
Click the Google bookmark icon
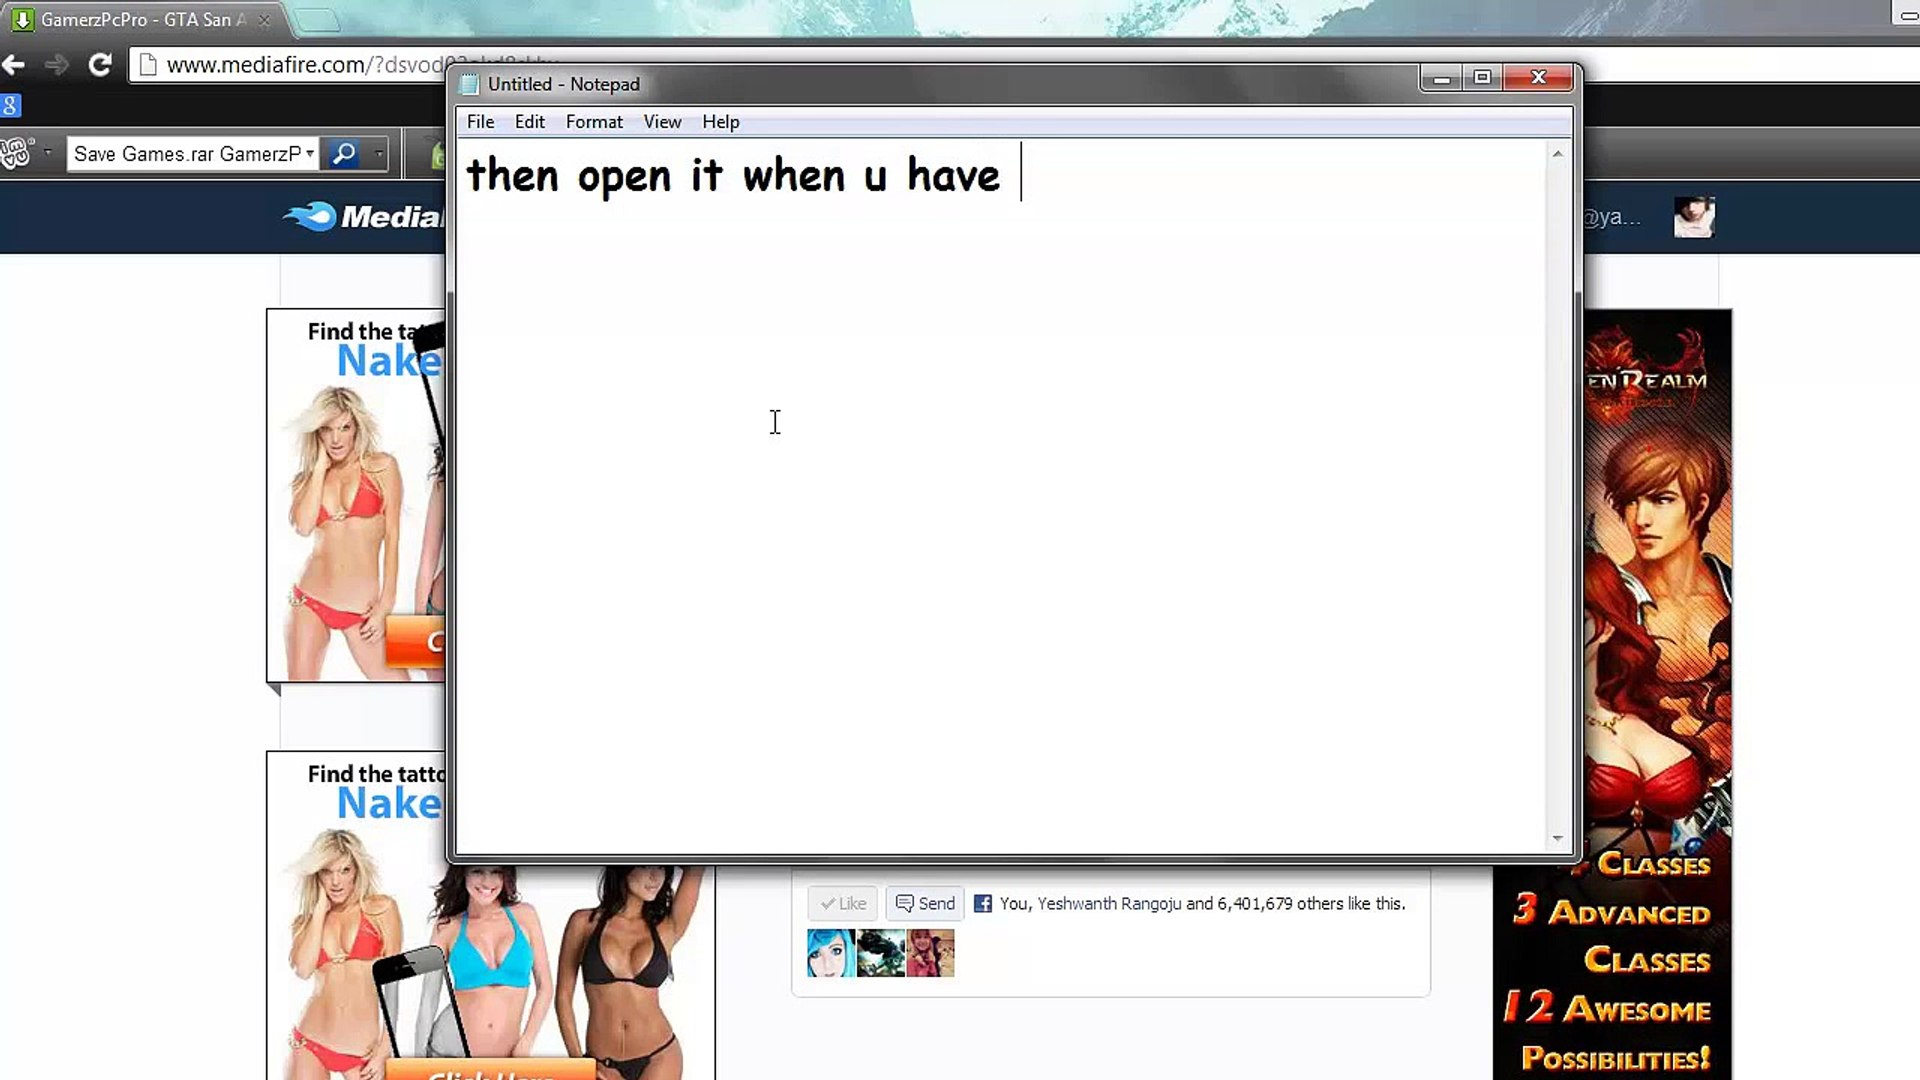tap(10, 106)
